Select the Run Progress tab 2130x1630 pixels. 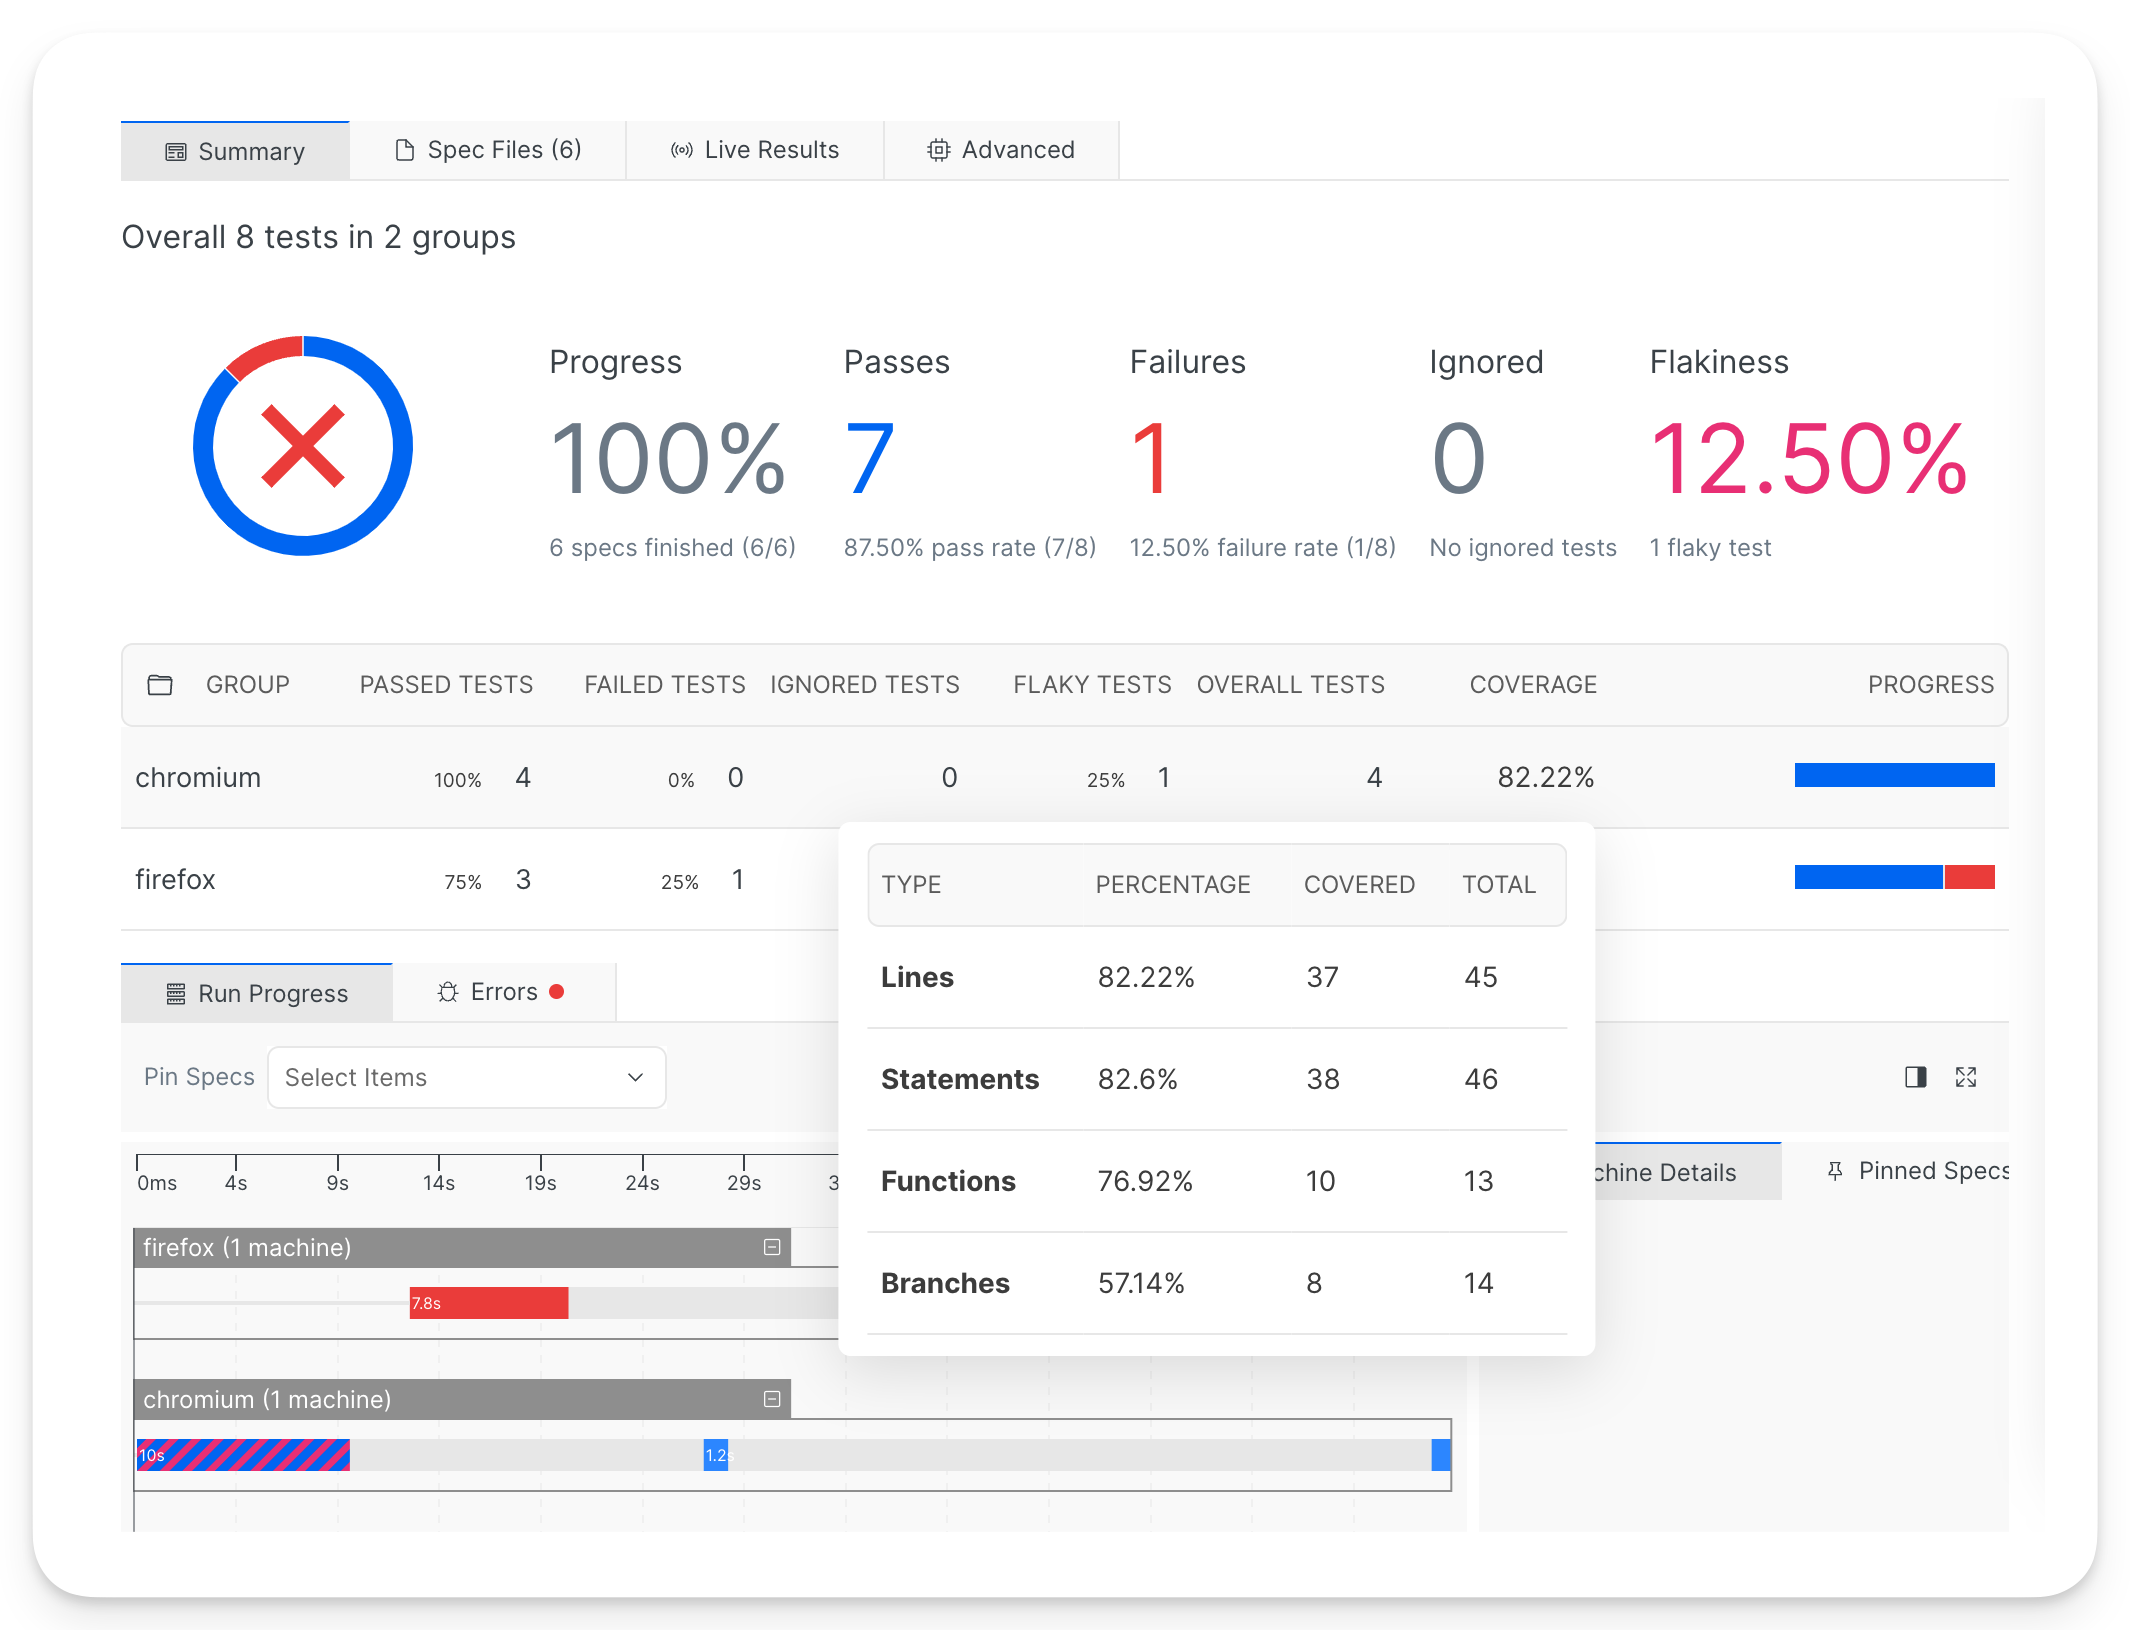[x=257, y=993]
